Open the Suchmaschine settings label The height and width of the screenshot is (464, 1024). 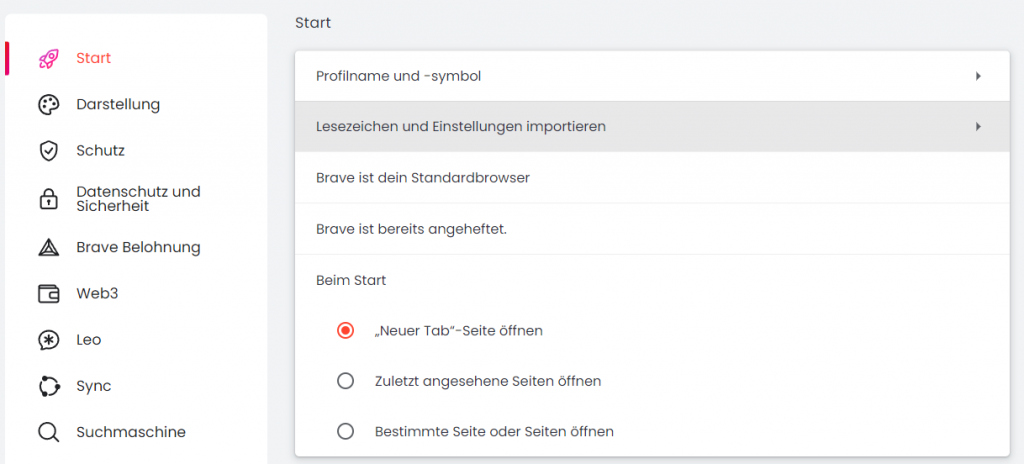[x=131, y=433]
